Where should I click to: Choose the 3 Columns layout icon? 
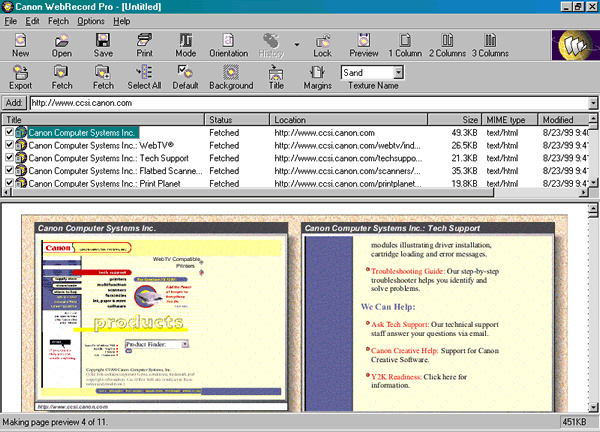pyautogui.click(x=490, y=45)
